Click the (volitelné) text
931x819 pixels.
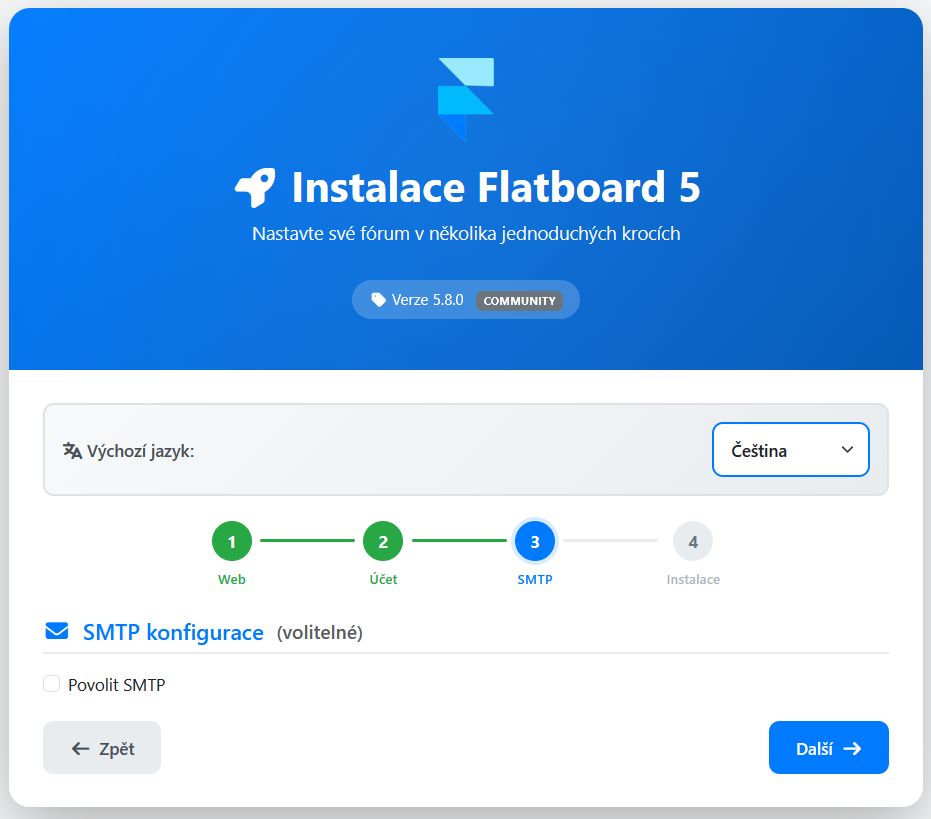pyautogui.click(x=319, y=633)
